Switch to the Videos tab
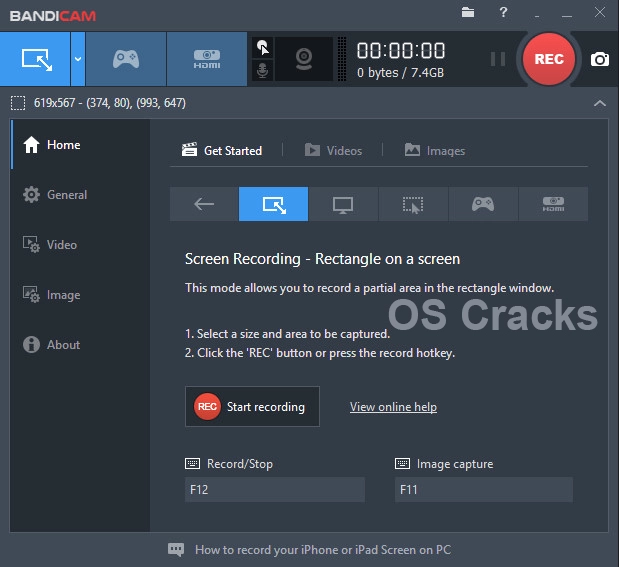This screenshot has width=619, height=567. [x=333, y=150]
